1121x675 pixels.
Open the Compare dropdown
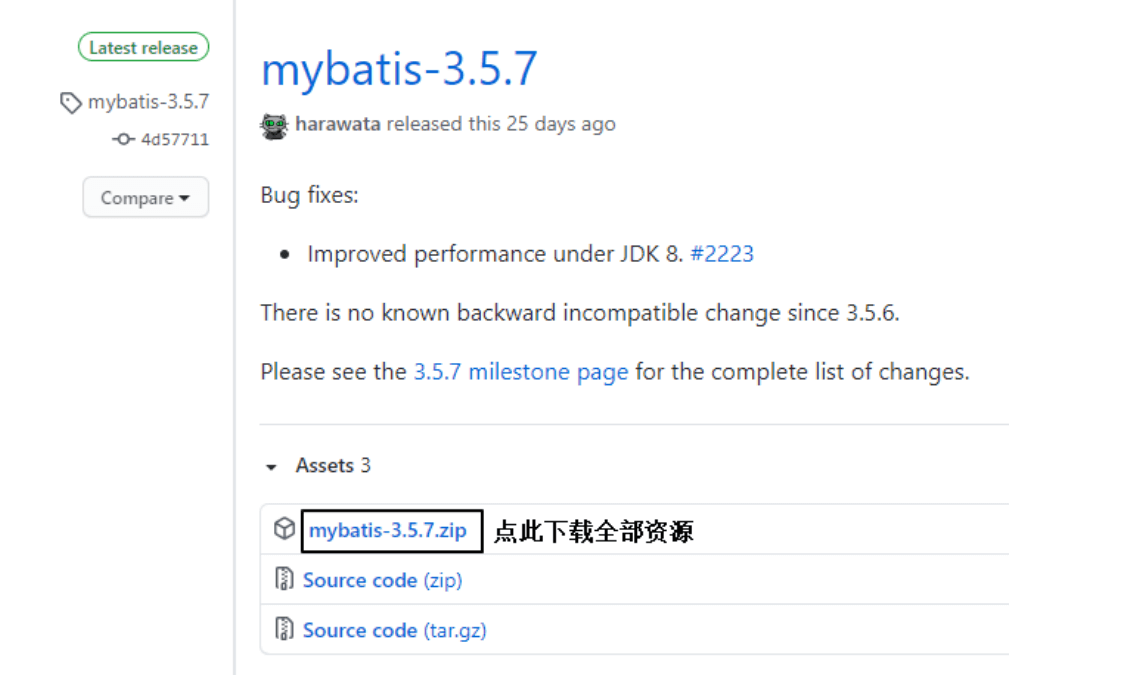[145, 198]
